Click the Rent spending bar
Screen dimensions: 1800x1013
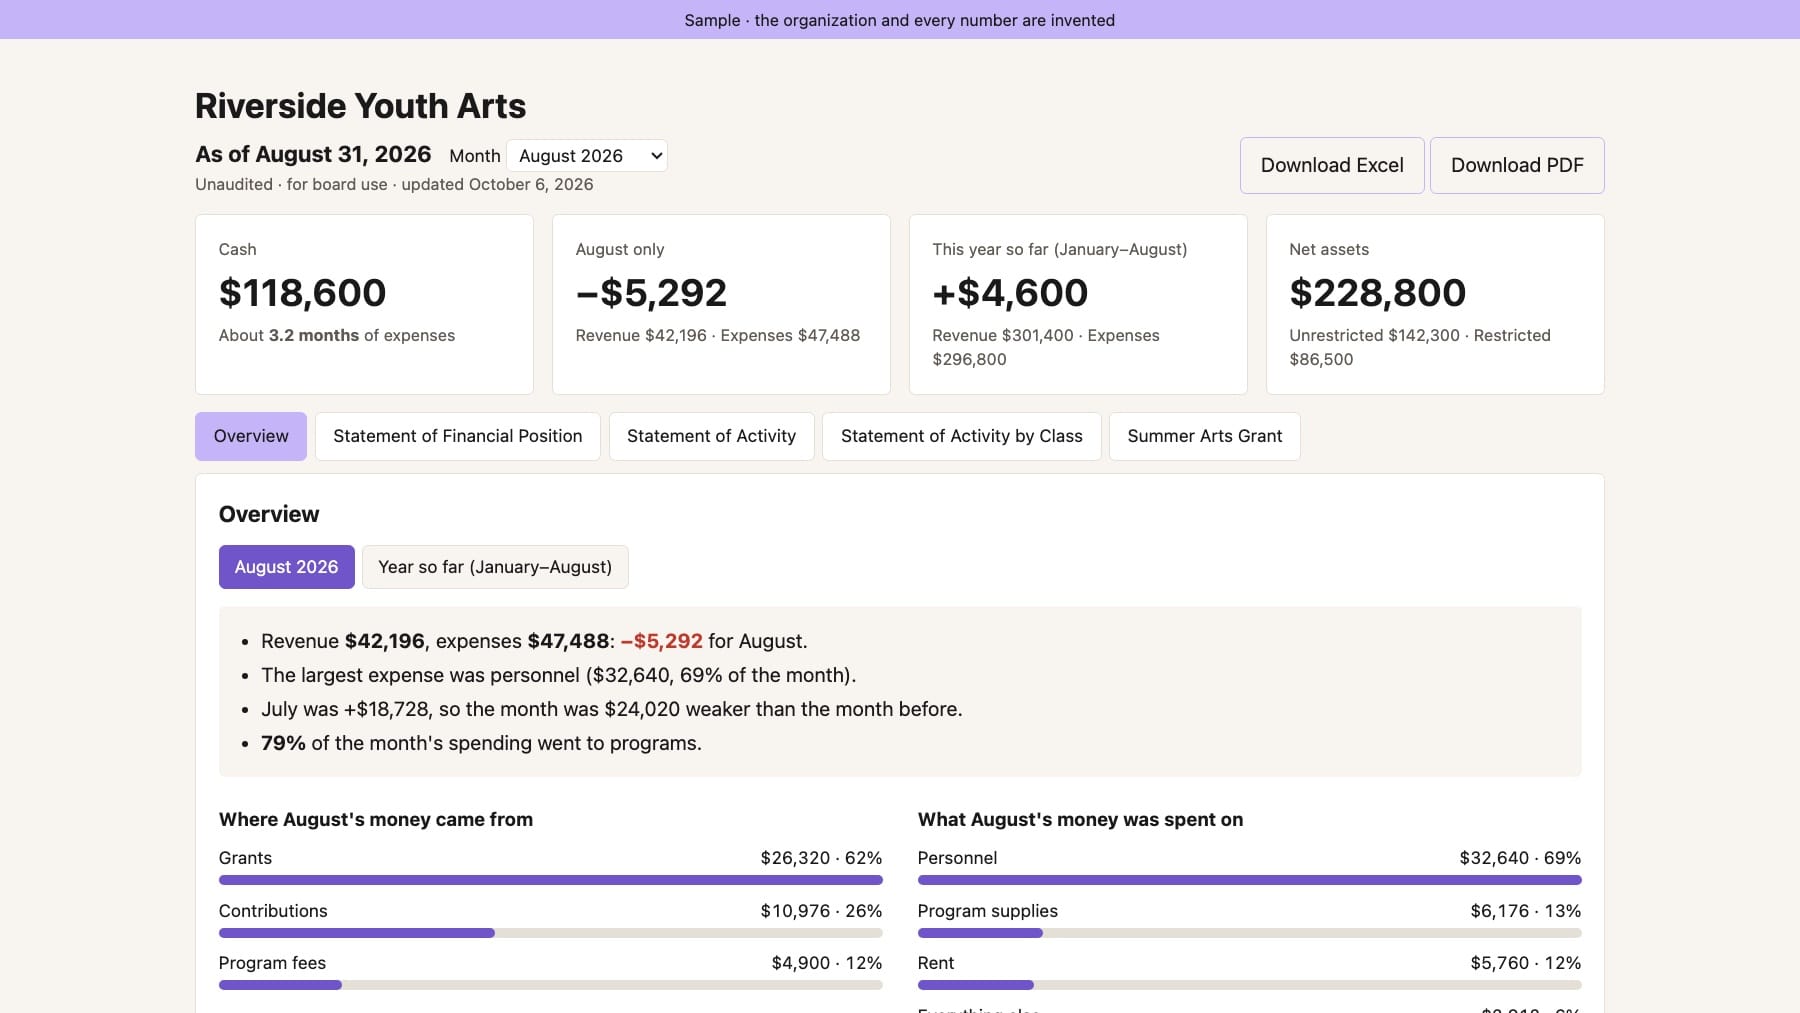pos(1250,985)
